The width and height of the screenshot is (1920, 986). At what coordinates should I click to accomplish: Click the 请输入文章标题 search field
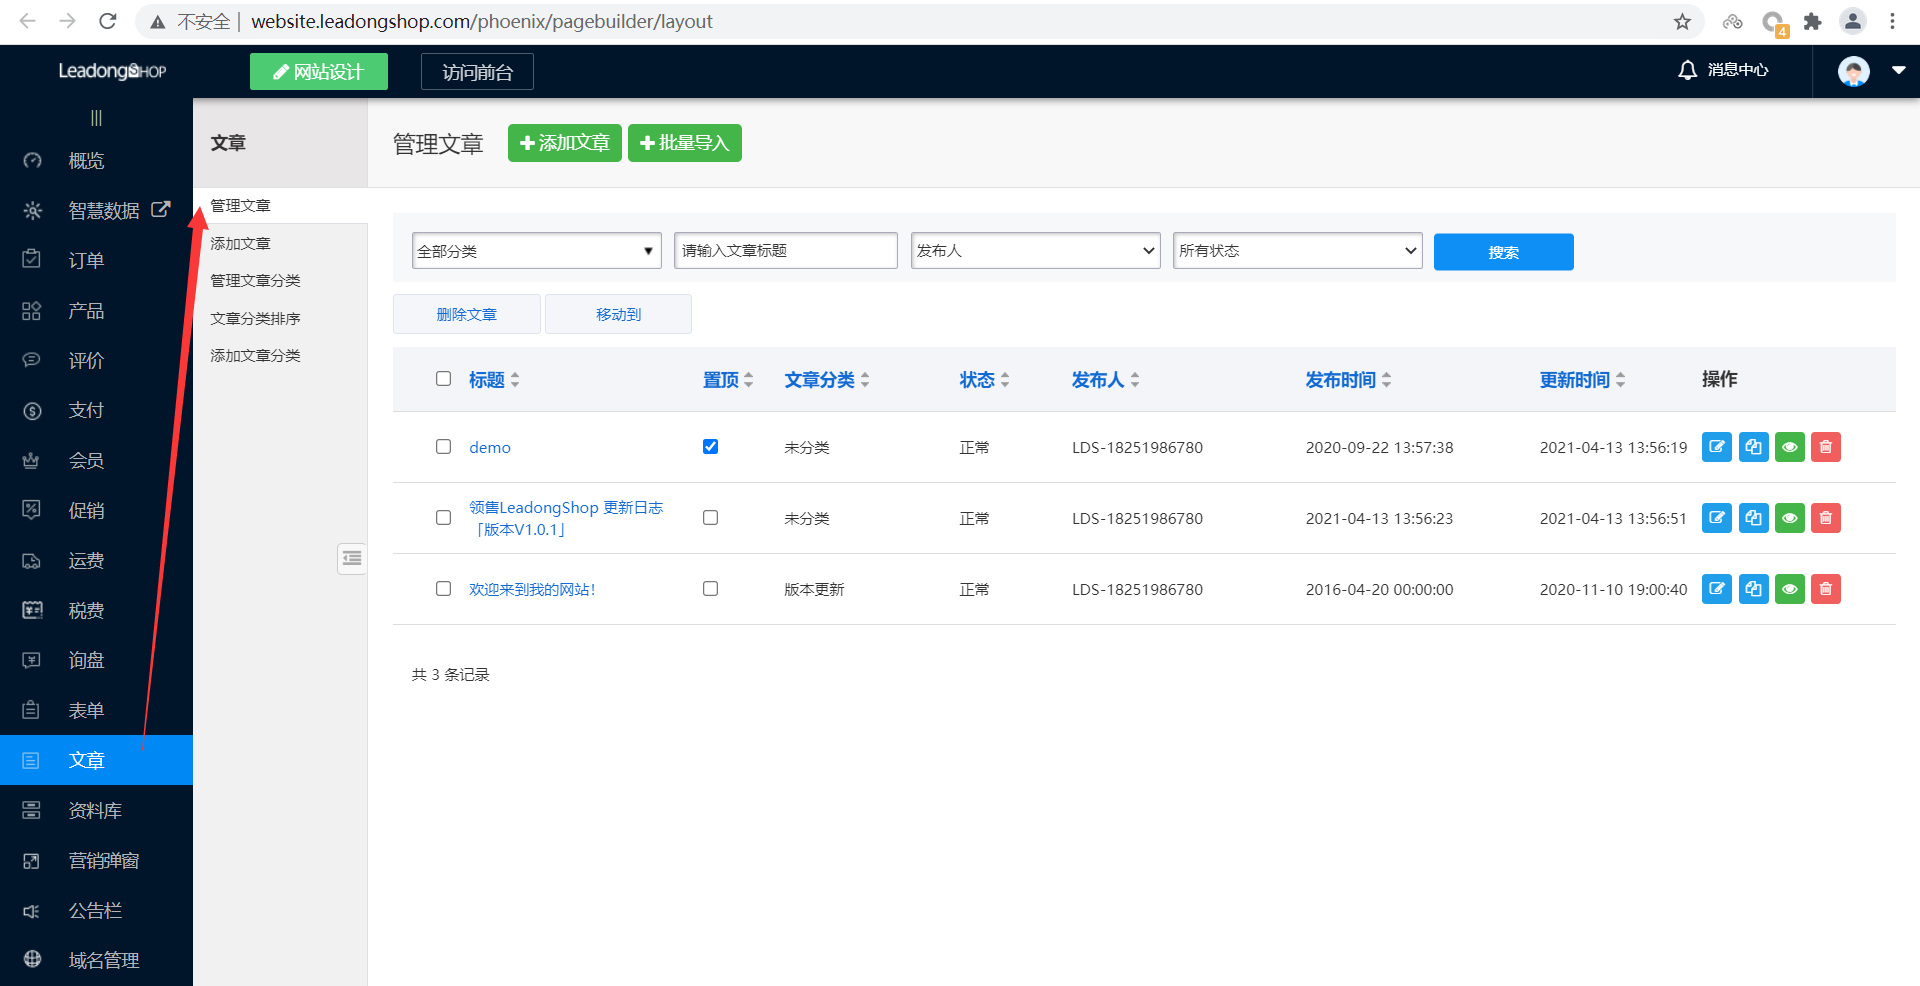click(785, 251)
